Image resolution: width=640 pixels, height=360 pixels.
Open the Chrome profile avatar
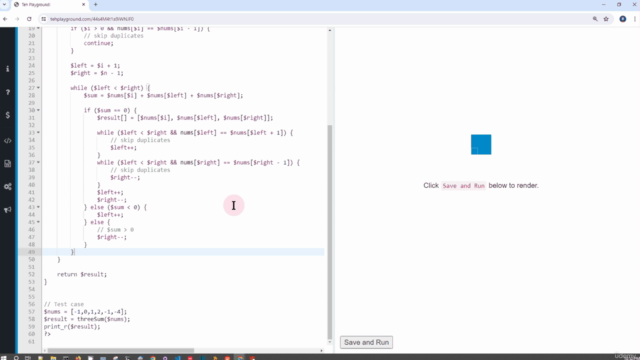point(622,19)
